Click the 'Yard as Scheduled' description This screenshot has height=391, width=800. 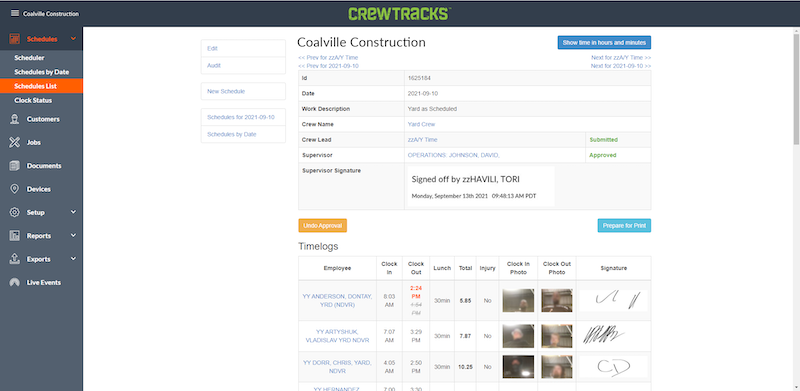click(x=432, y=109)
